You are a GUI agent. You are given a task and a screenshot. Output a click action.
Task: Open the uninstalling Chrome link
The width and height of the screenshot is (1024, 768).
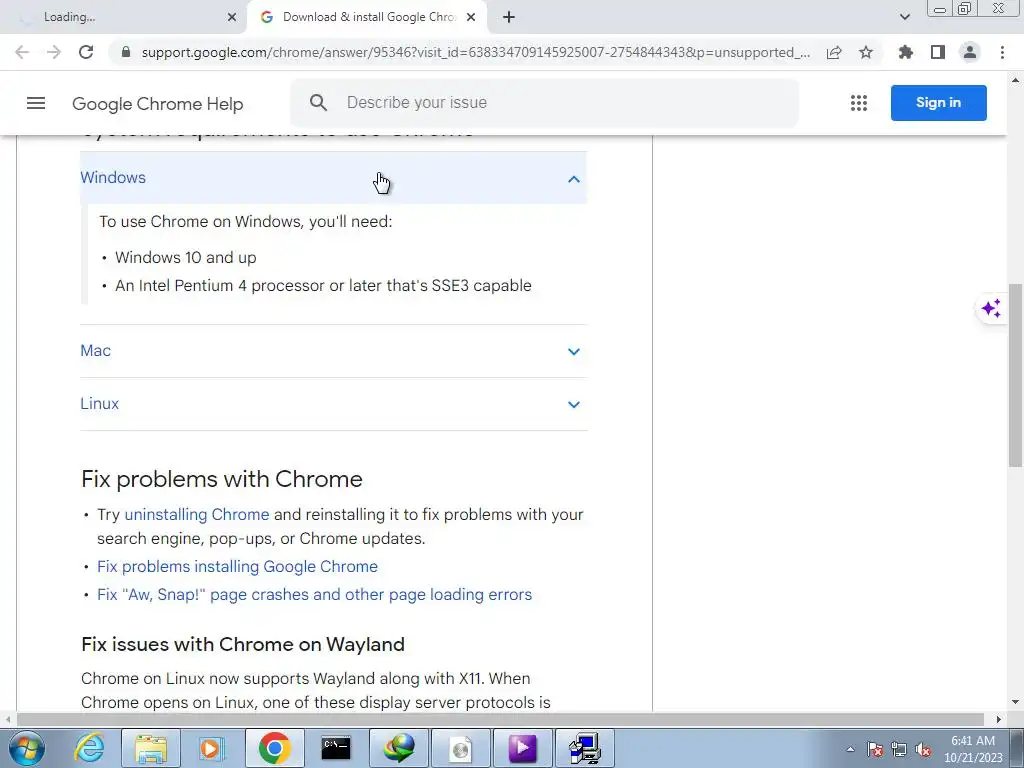click(x=197, y=515)
